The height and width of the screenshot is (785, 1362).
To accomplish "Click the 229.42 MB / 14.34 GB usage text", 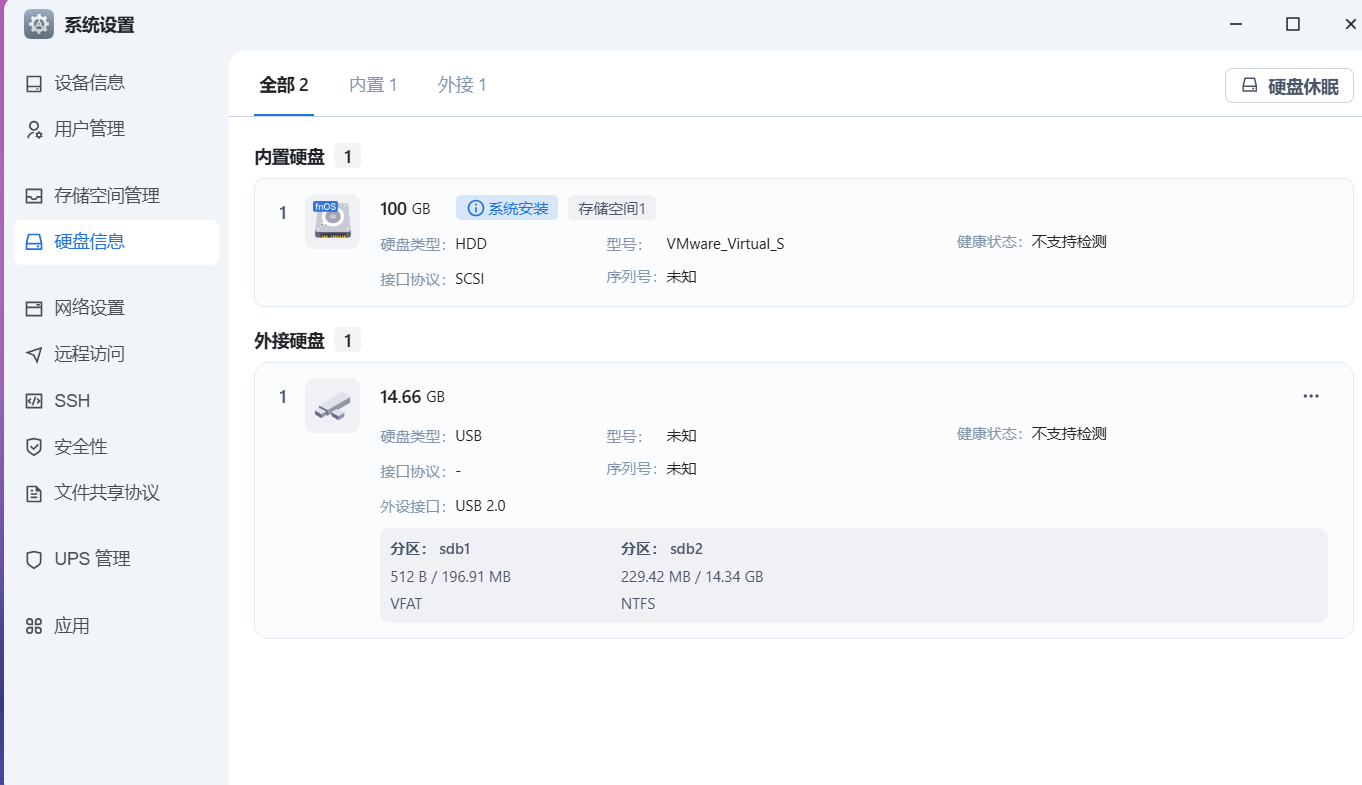I will coord(692,577).
